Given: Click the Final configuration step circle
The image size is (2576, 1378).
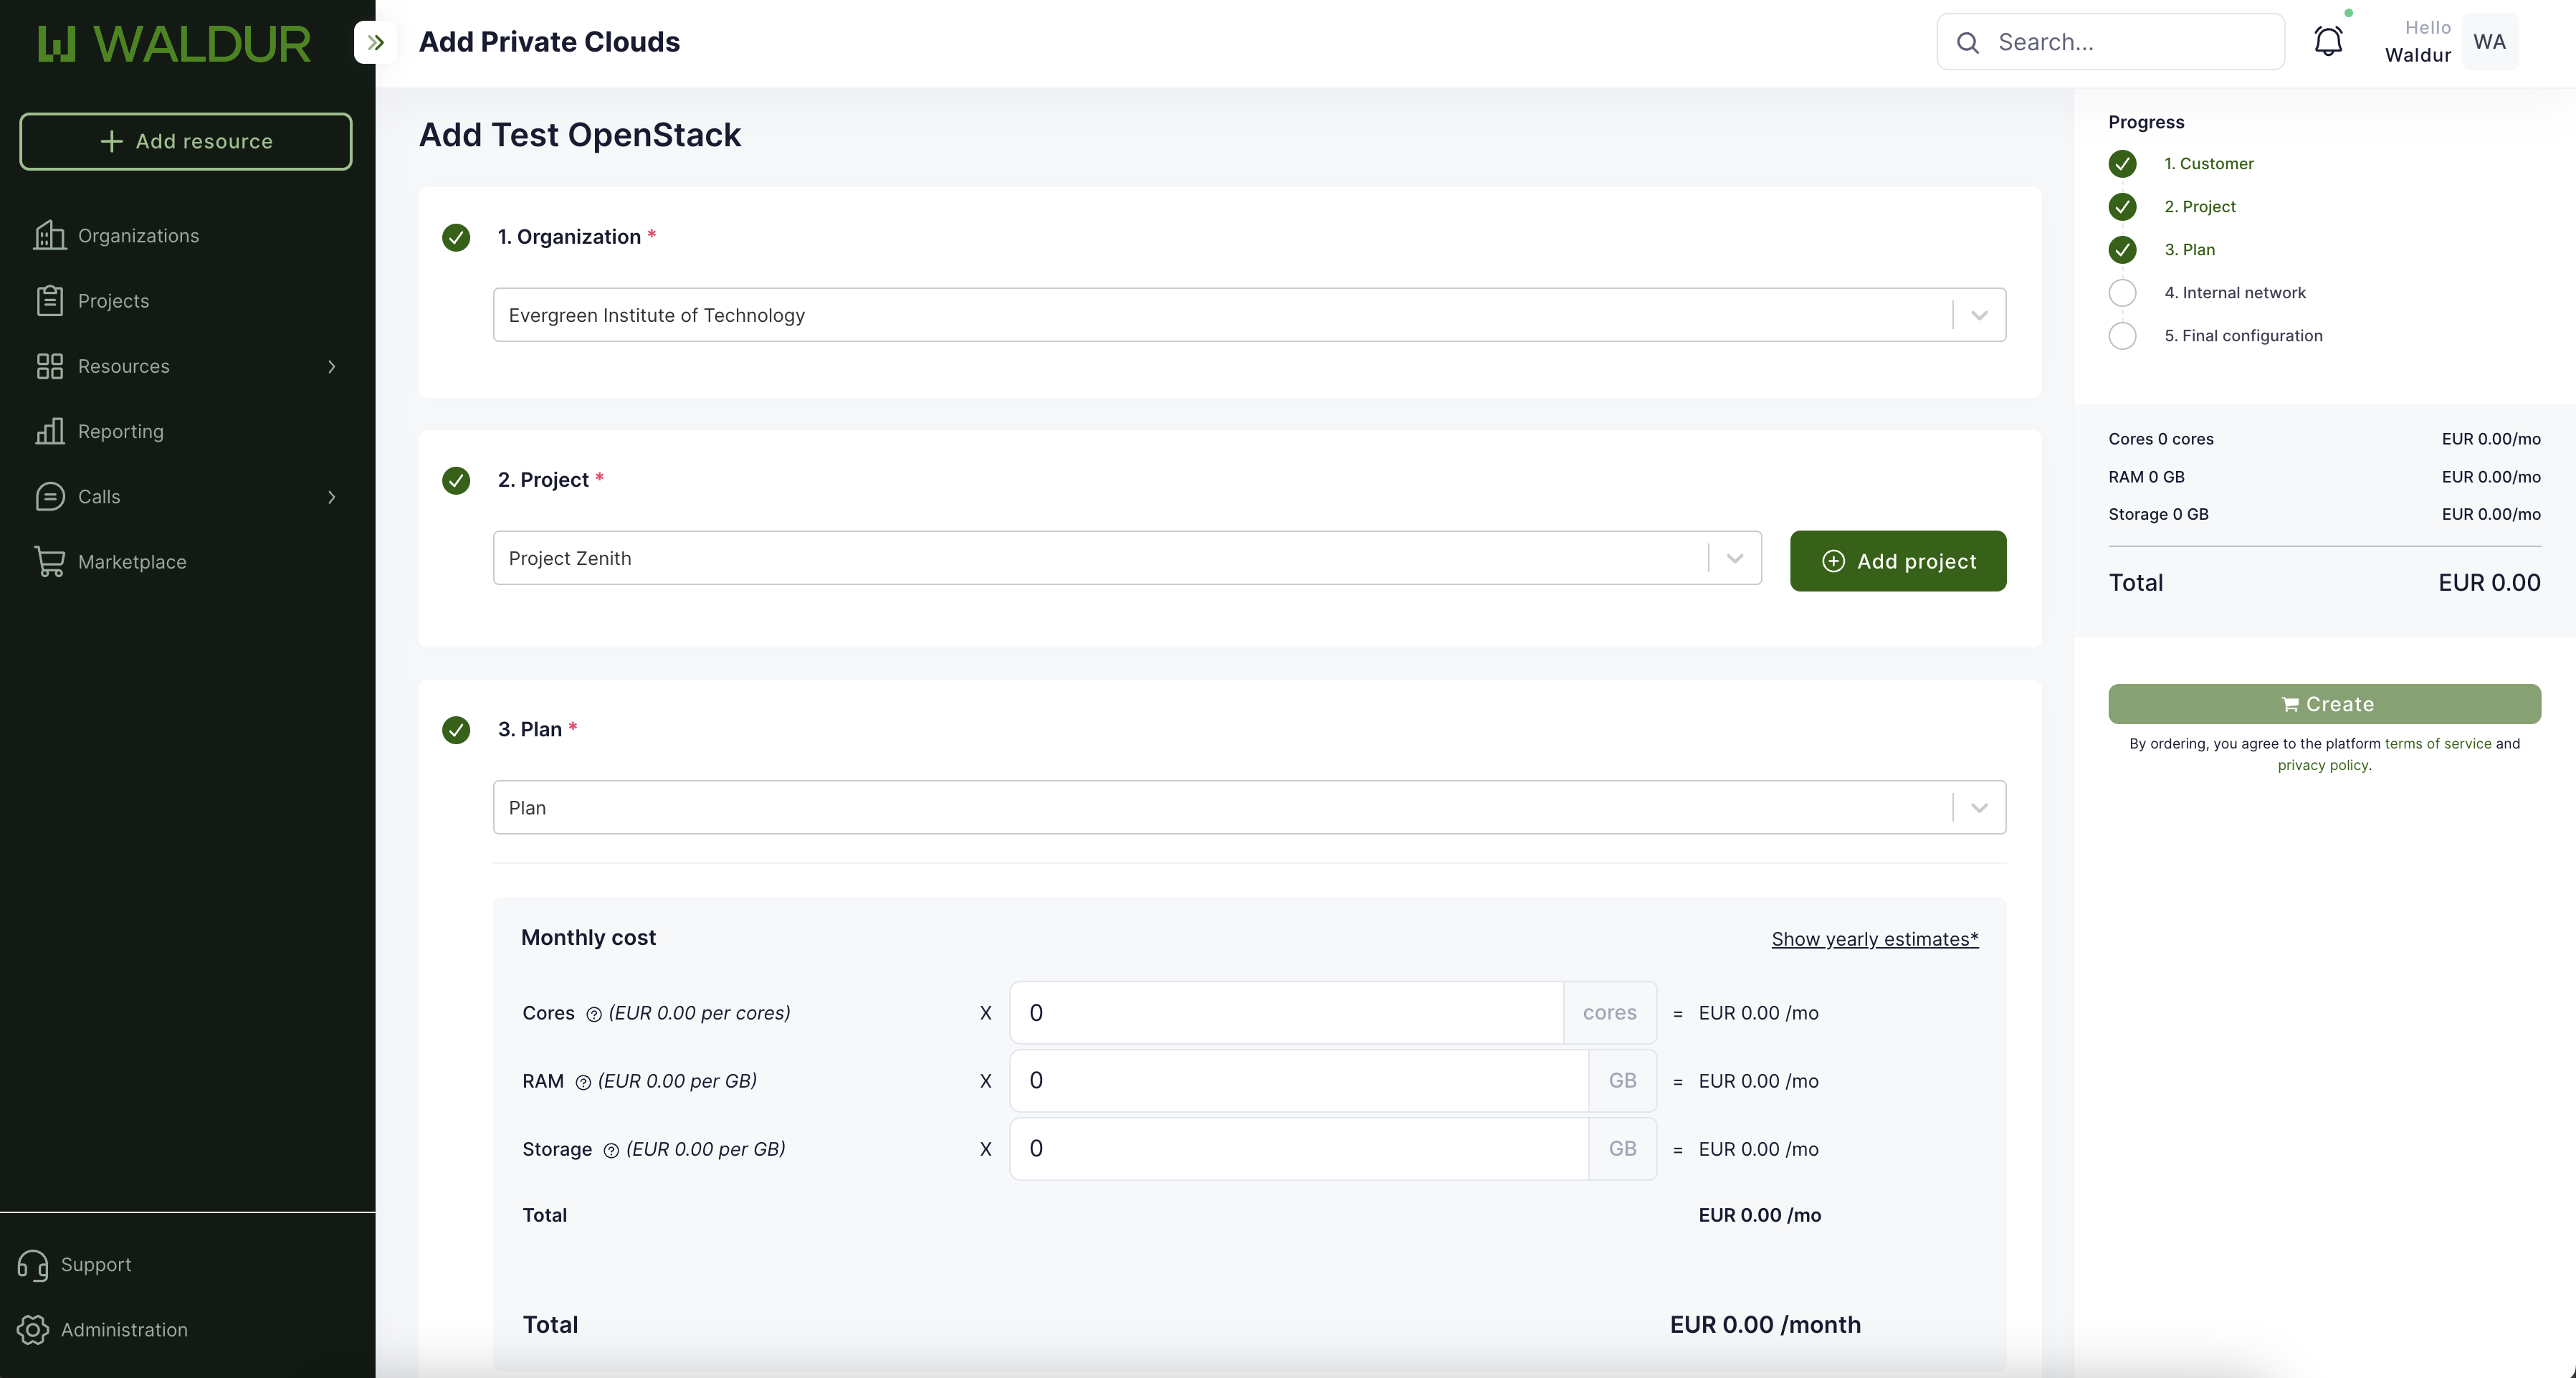Looking at the screenshot, I should 2122,336.
